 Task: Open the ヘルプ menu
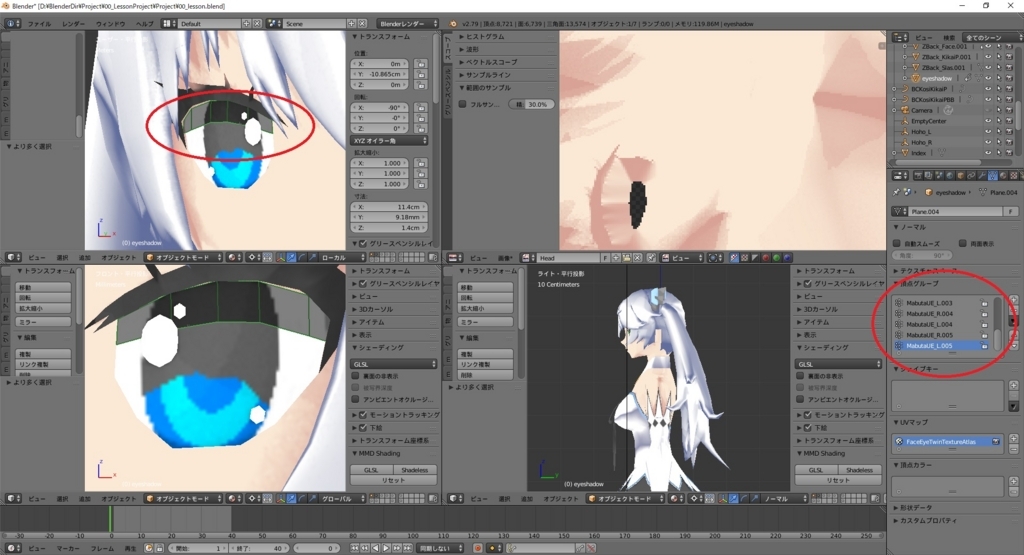coord(144,24)
